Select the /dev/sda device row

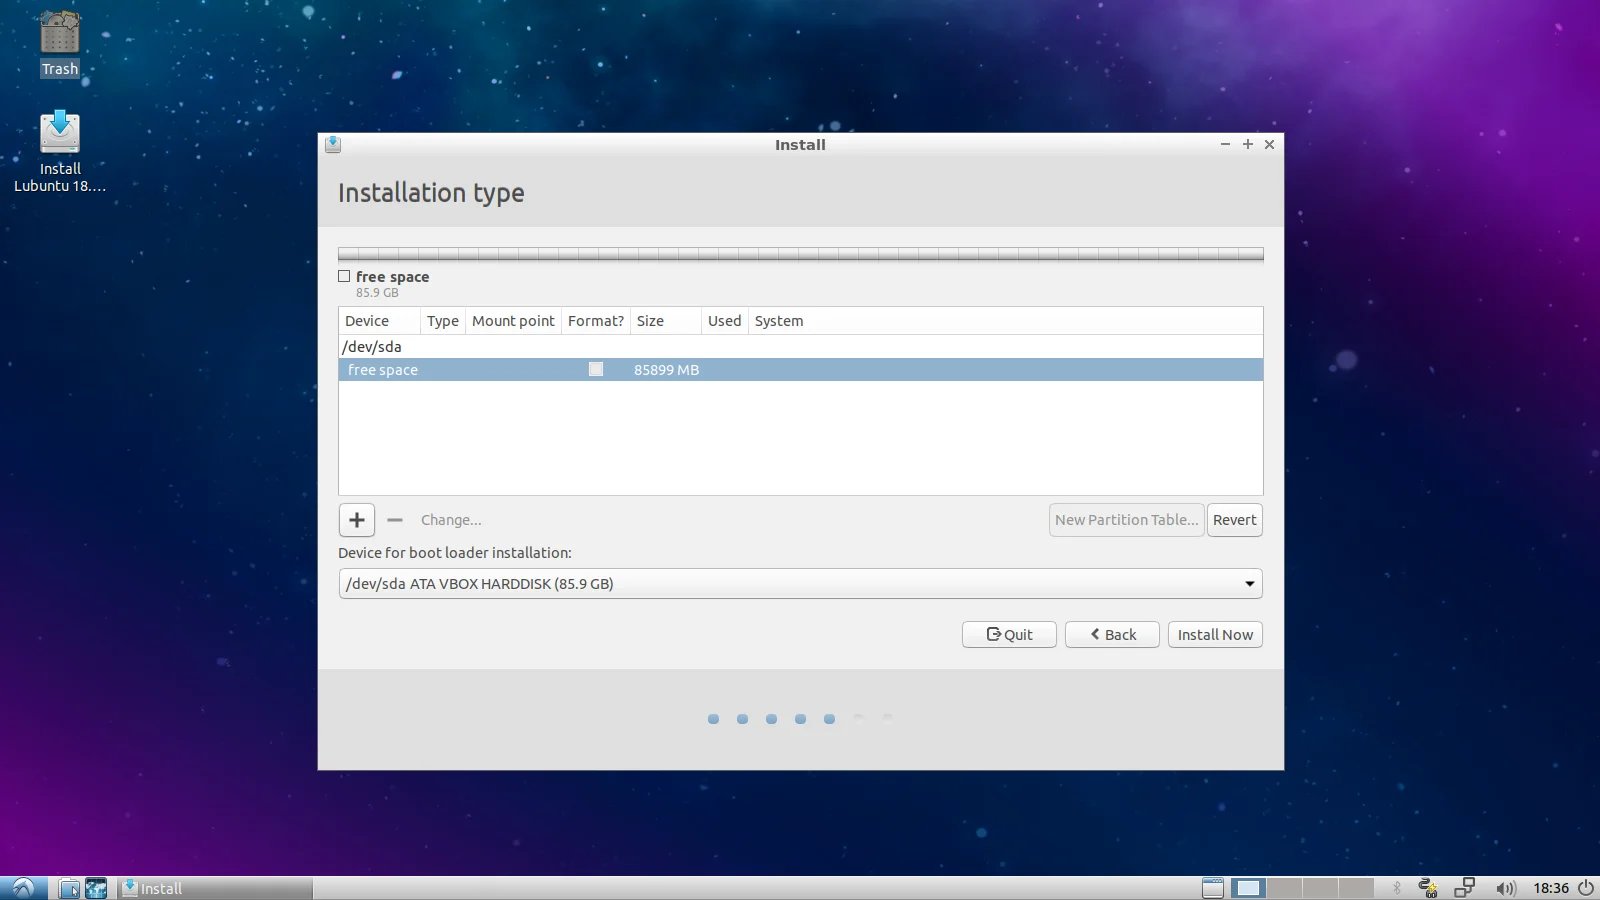372,347
